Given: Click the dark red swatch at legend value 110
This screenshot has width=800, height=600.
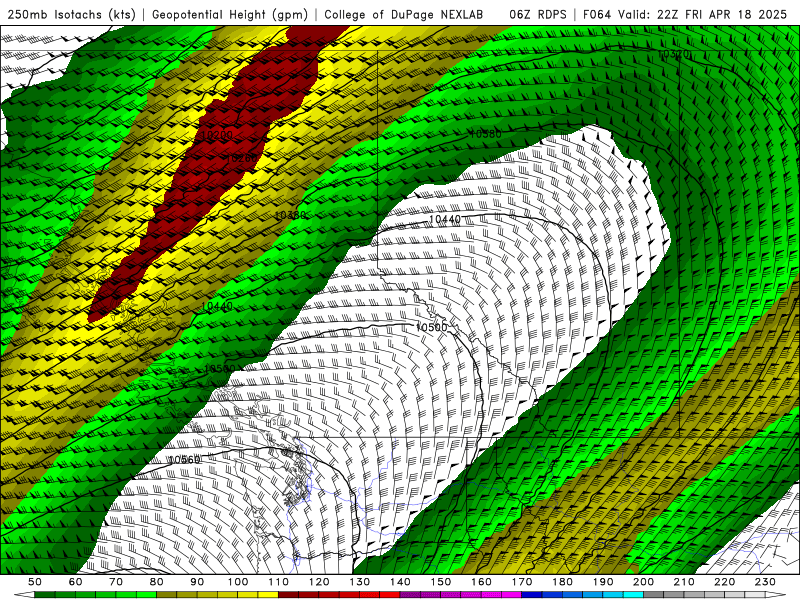Looking at the screenshot, I should [288, 595].
